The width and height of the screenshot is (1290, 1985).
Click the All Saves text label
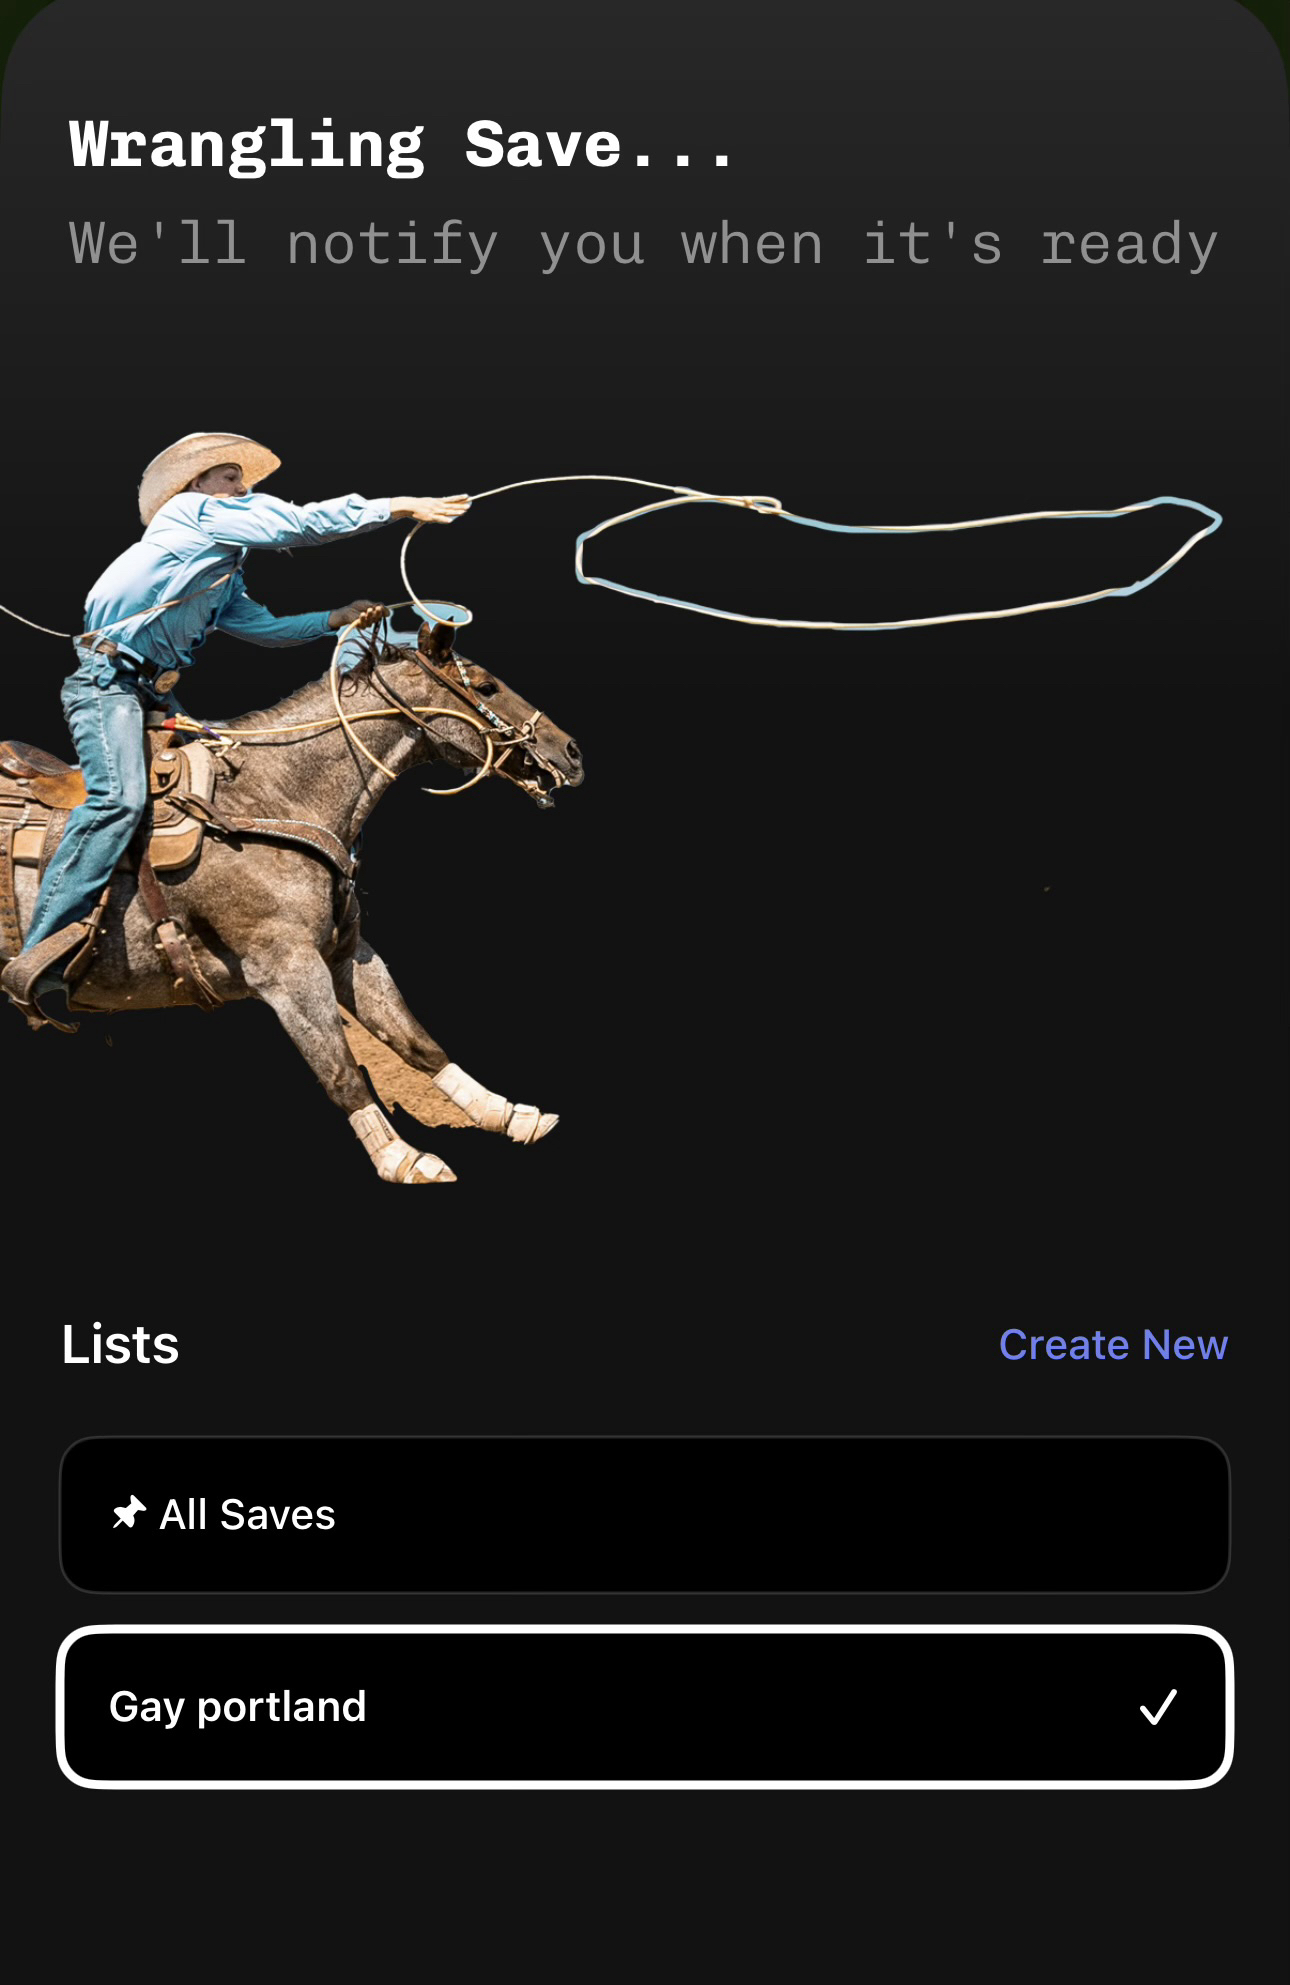(248, 1514)
